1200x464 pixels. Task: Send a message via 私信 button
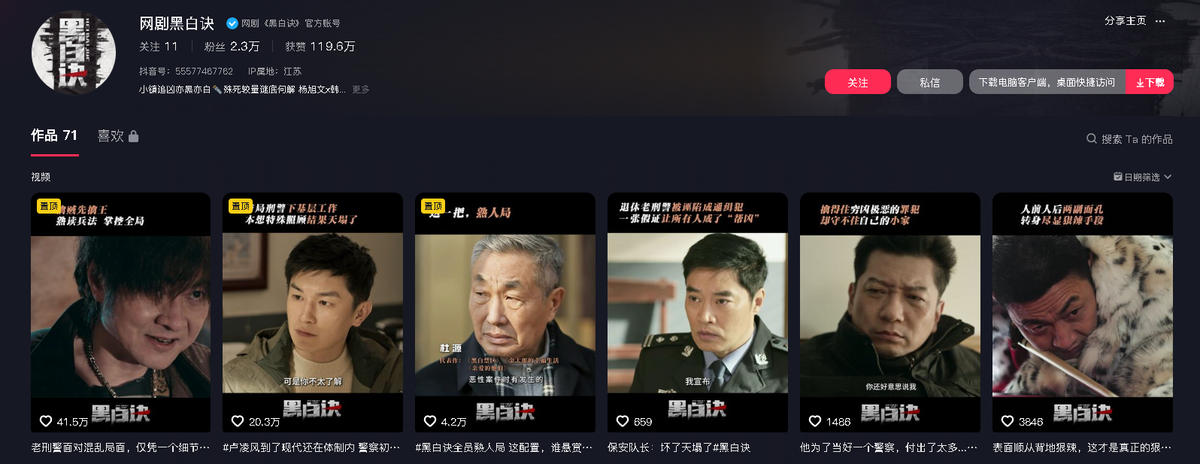coord(930,82)
